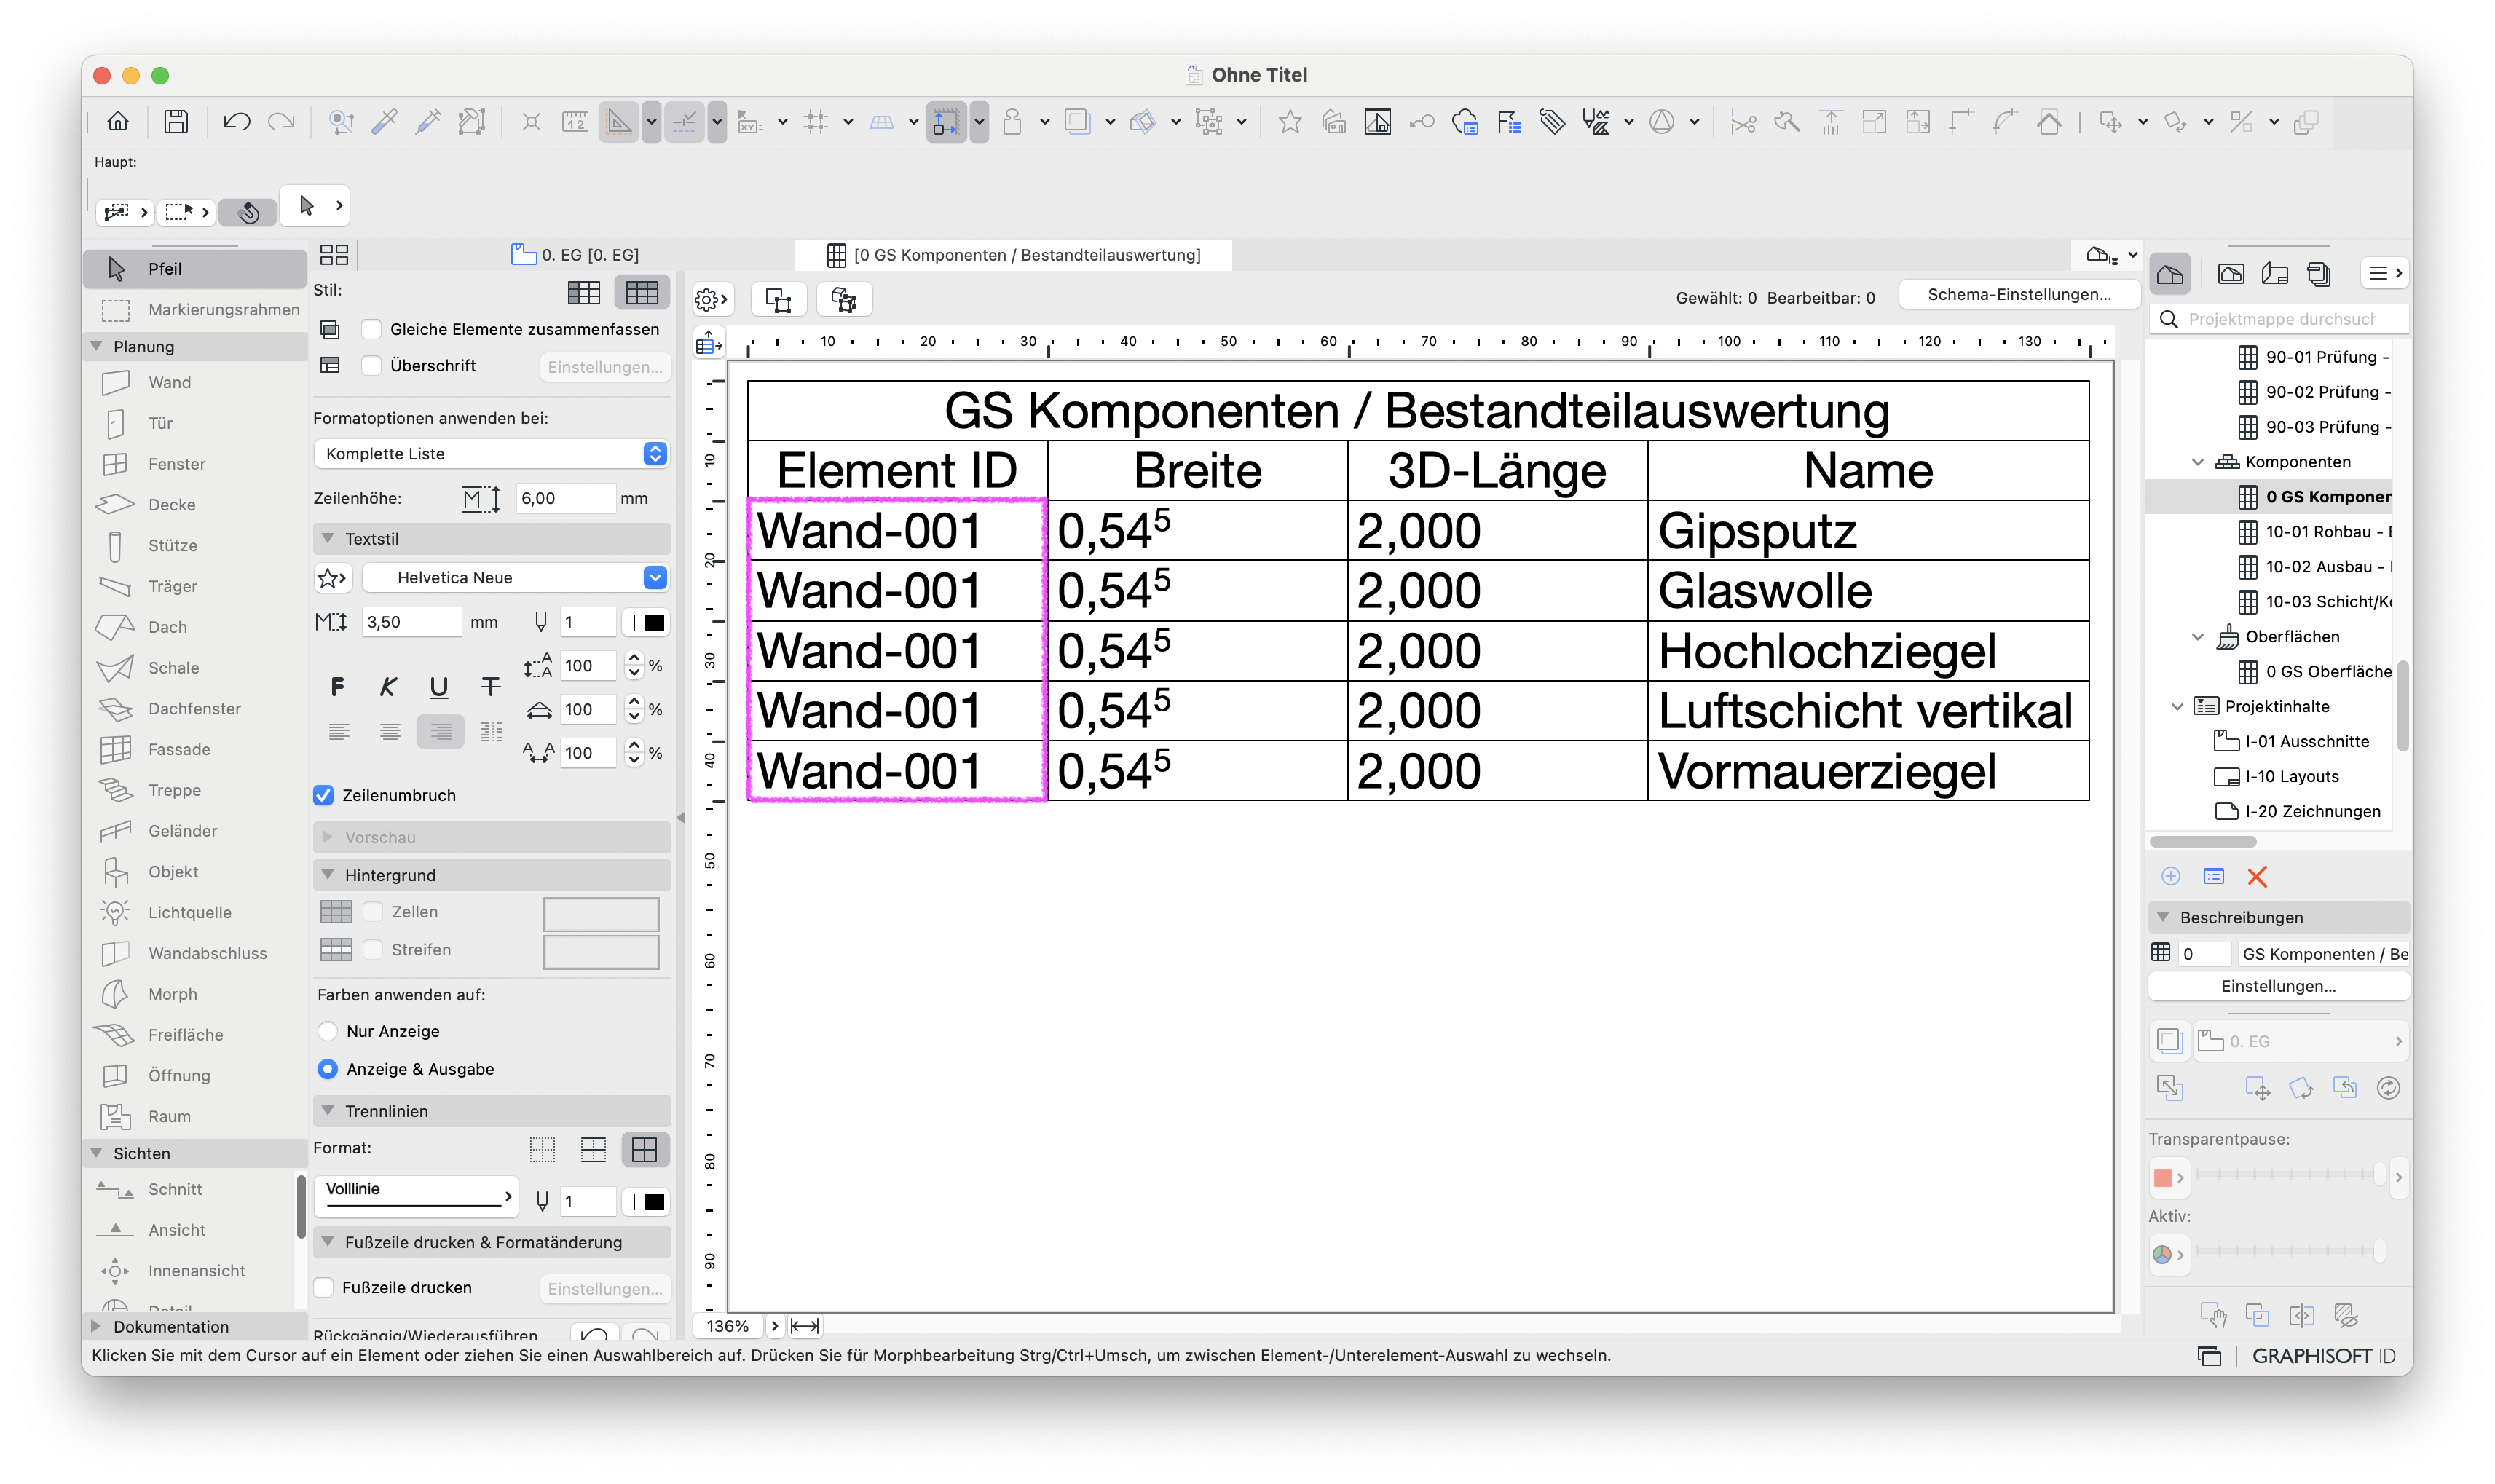Open the Komplette Liste dropdown
2495x1484 pixels.
coord(491,454)
